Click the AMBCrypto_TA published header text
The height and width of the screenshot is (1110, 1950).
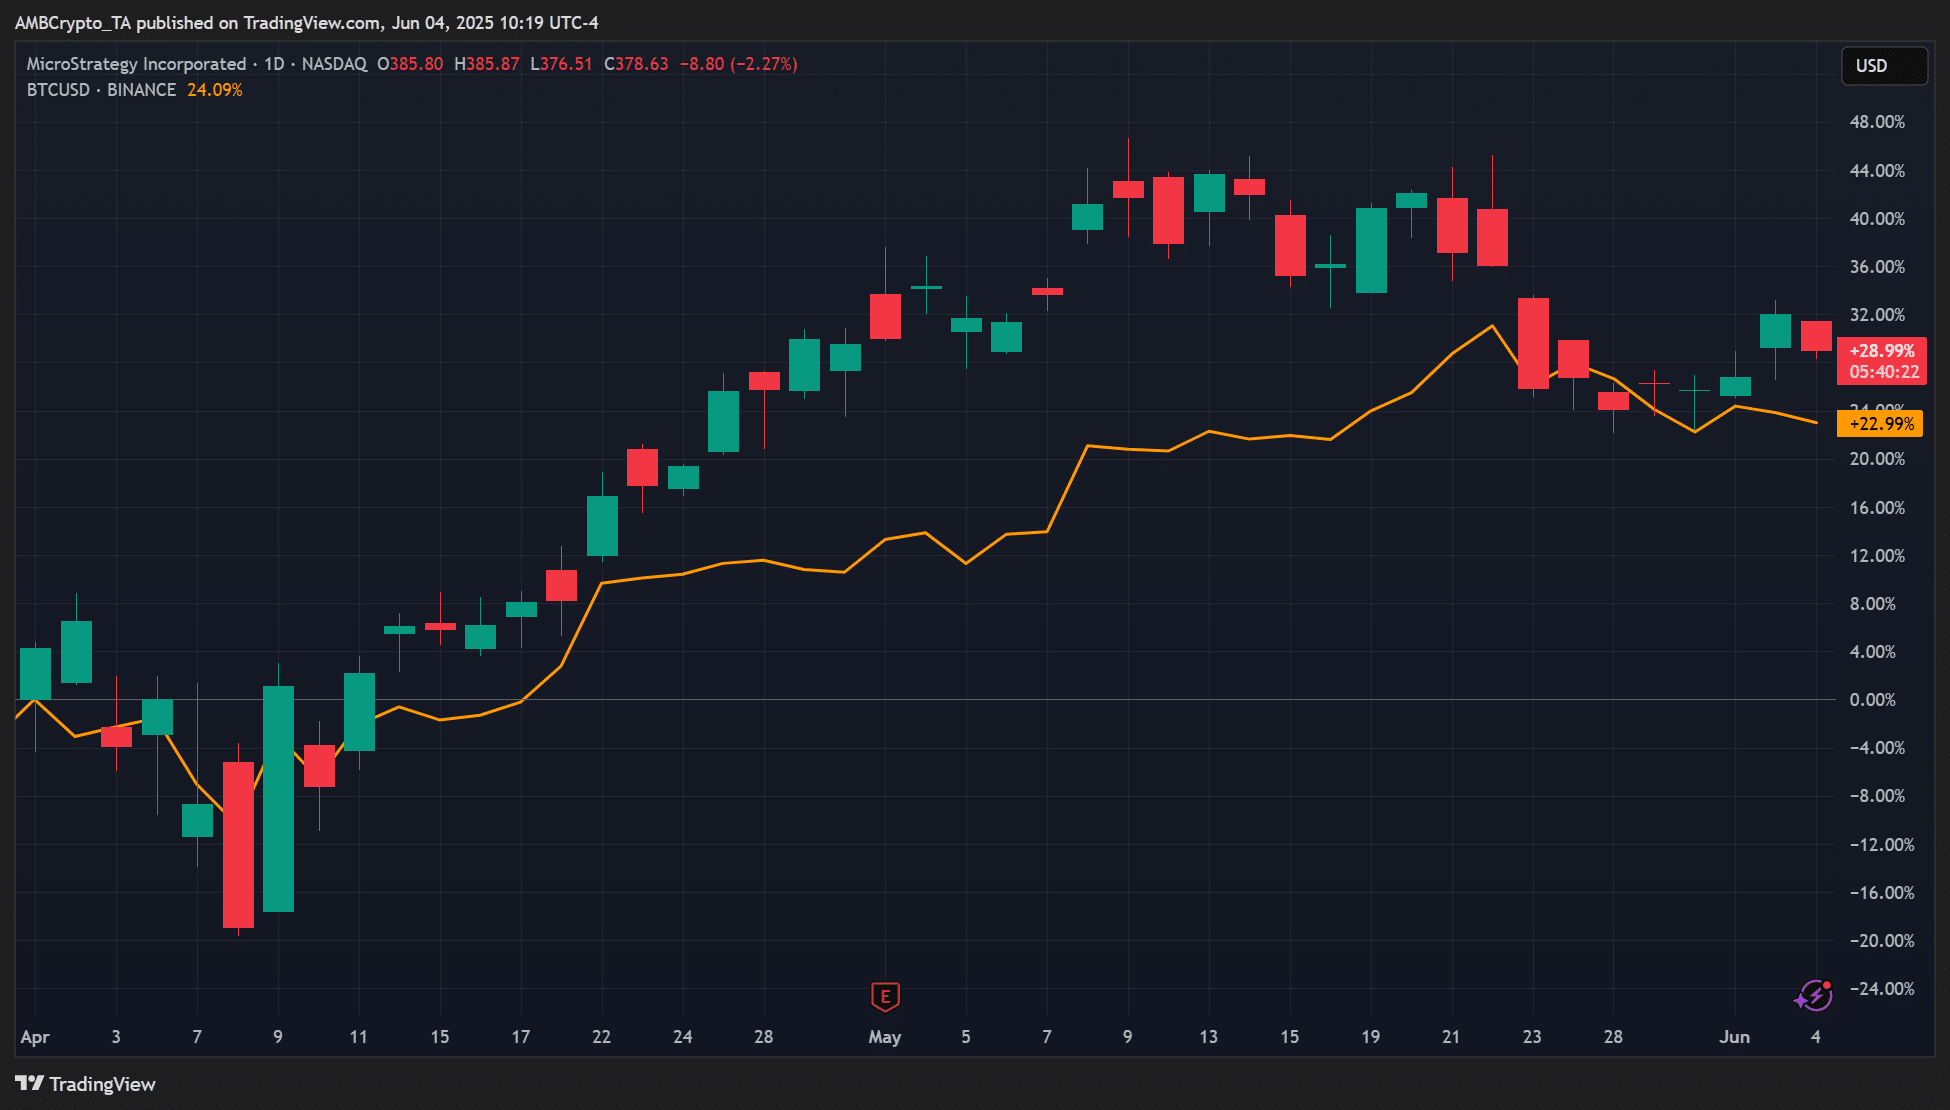306,23
